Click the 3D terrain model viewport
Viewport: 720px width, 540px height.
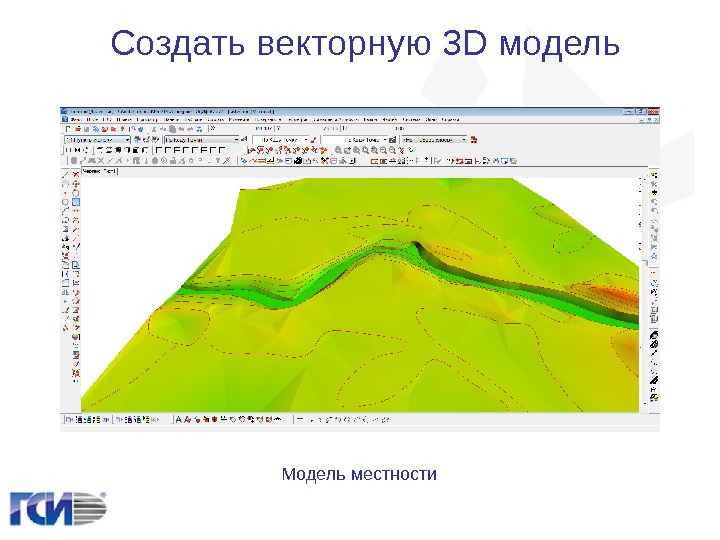(x=360, y=295)
